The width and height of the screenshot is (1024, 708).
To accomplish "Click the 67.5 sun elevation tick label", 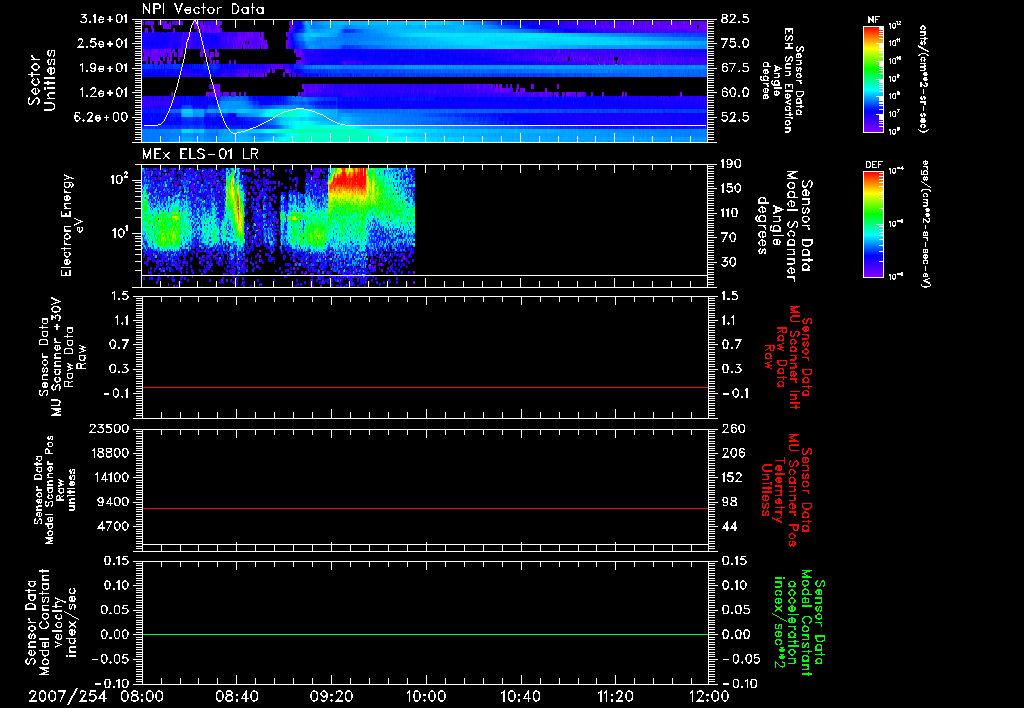I will coord(735,68).
